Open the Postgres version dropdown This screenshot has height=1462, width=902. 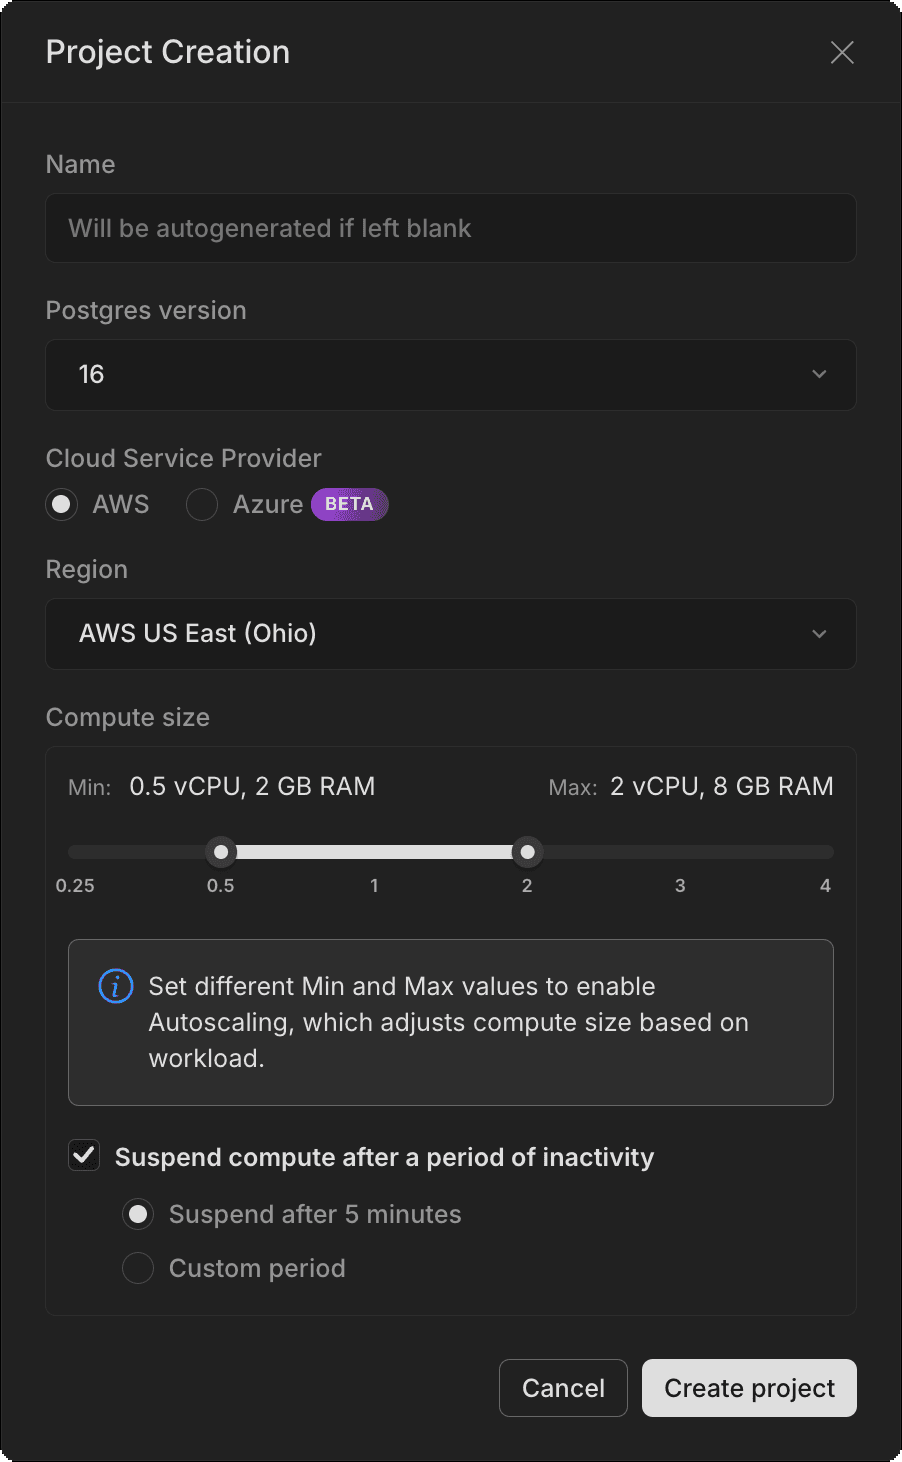pos(450,375)
